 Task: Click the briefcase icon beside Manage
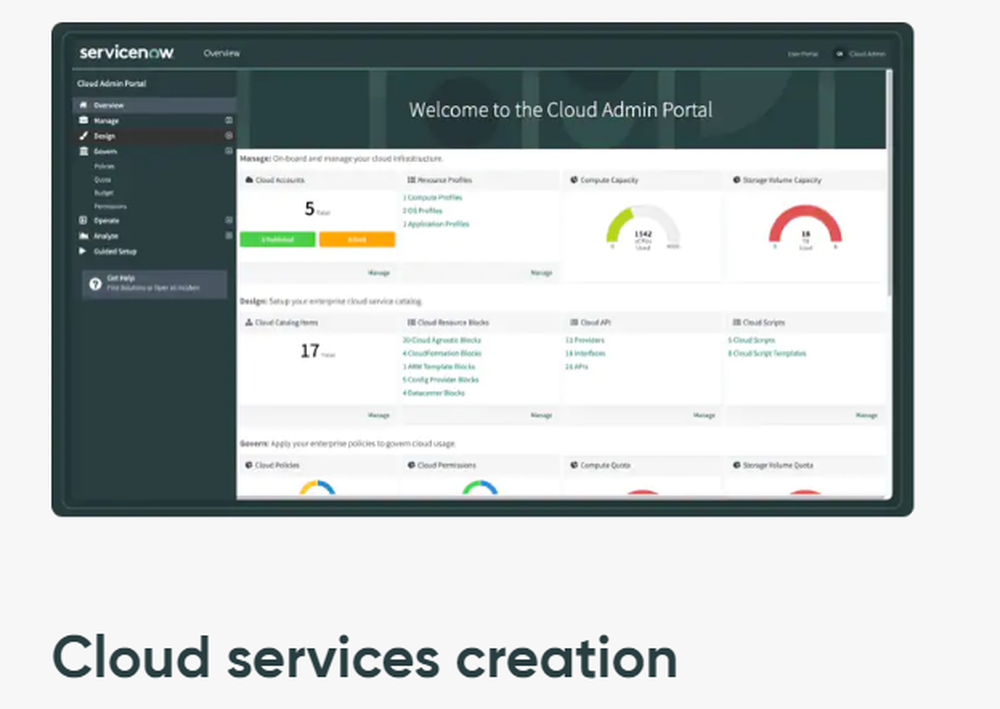[84, 120]
